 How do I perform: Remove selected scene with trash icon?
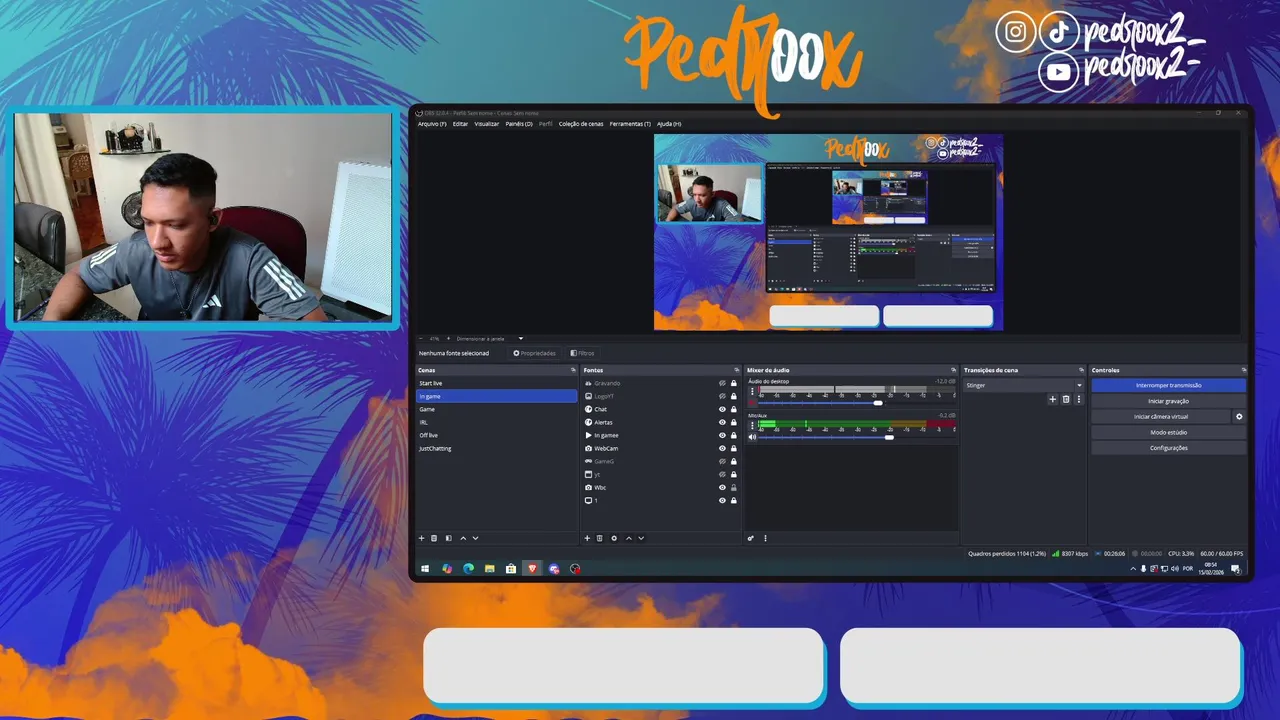(434, 538)
